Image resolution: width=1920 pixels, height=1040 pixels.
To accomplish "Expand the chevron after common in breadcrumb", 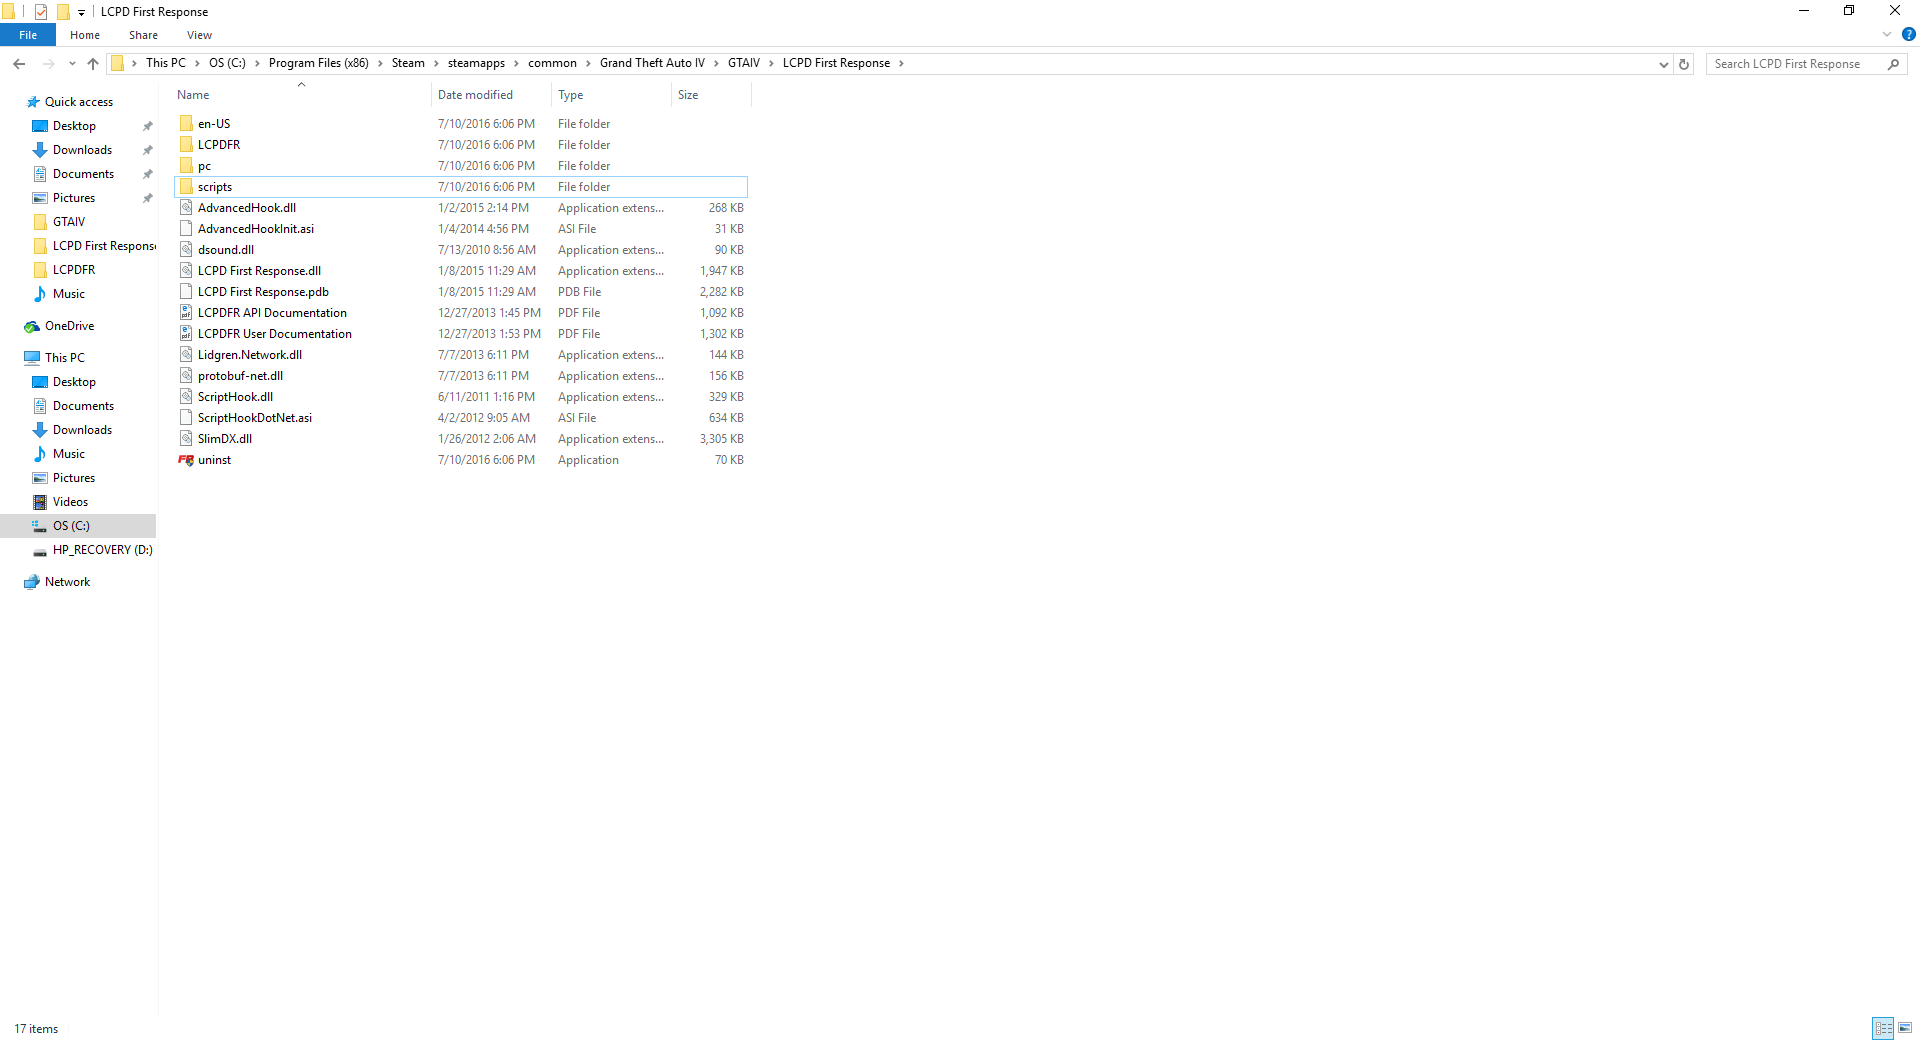I will [x=588, y=63].
